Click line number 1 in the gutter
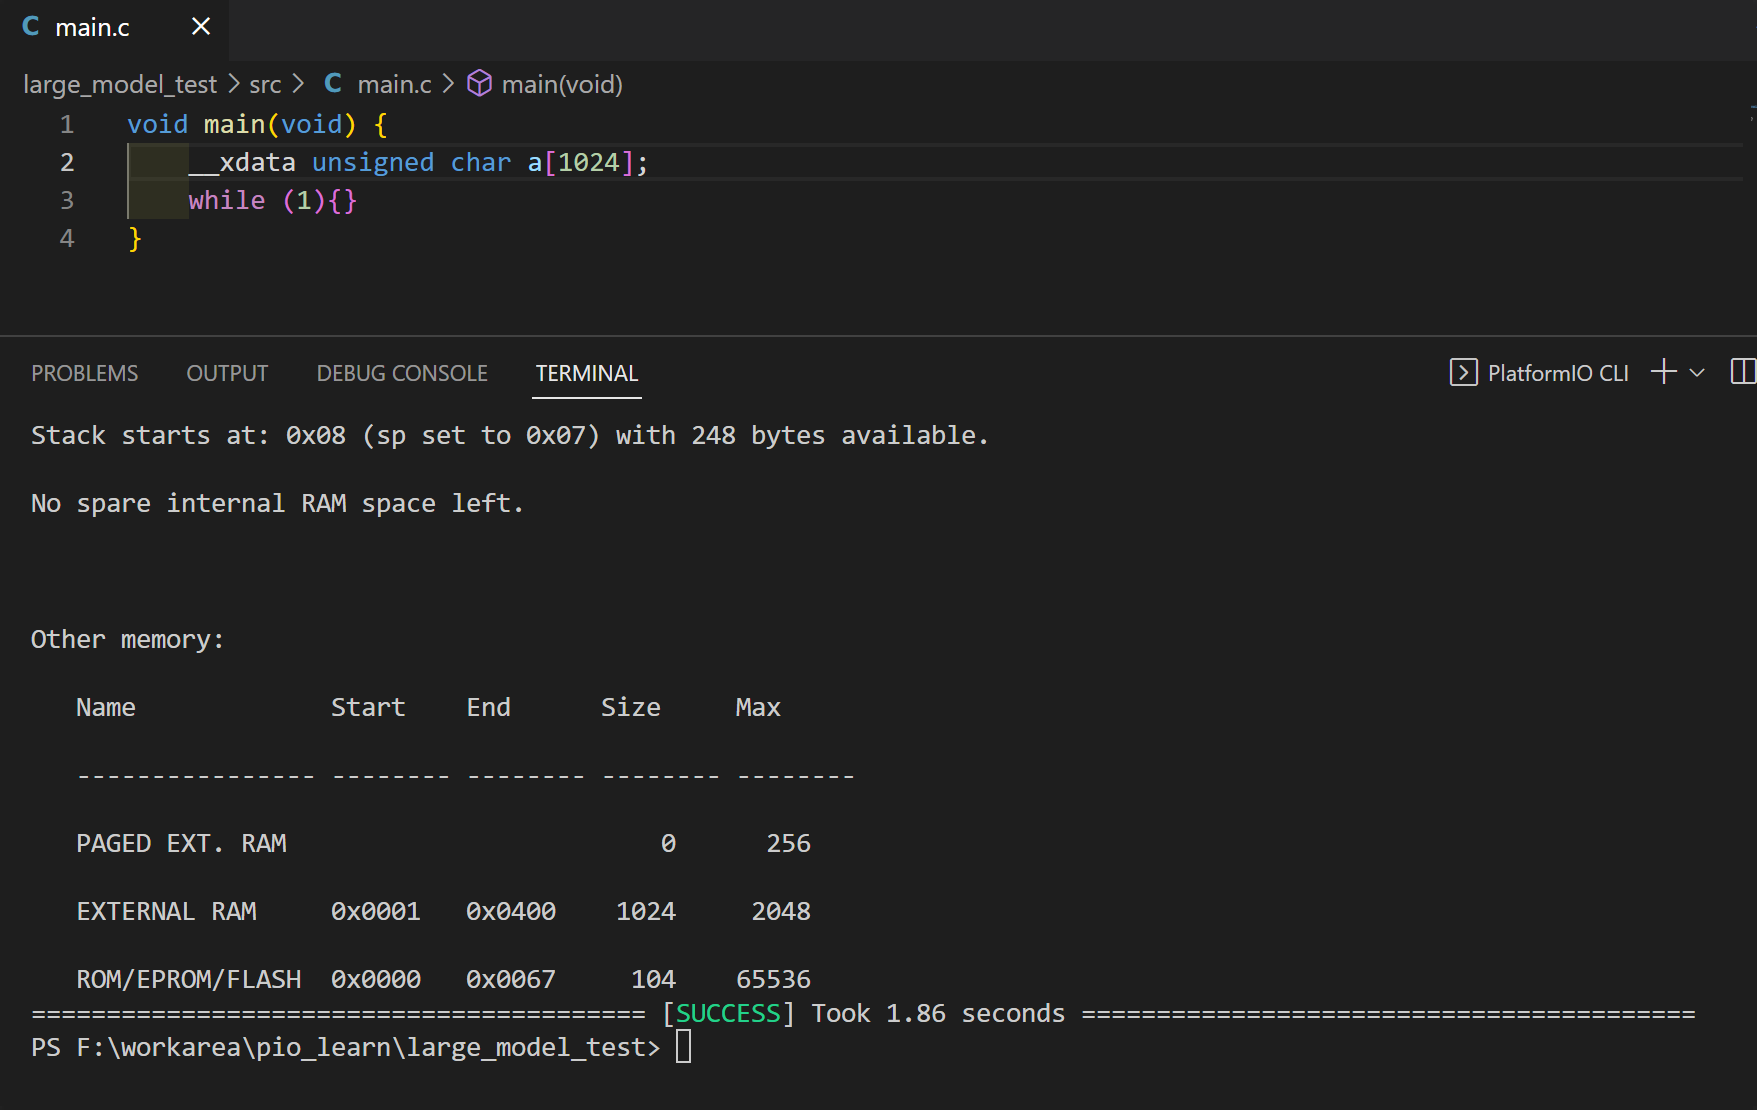Viewport: 1757px width, 1110px height. (67, 124)
